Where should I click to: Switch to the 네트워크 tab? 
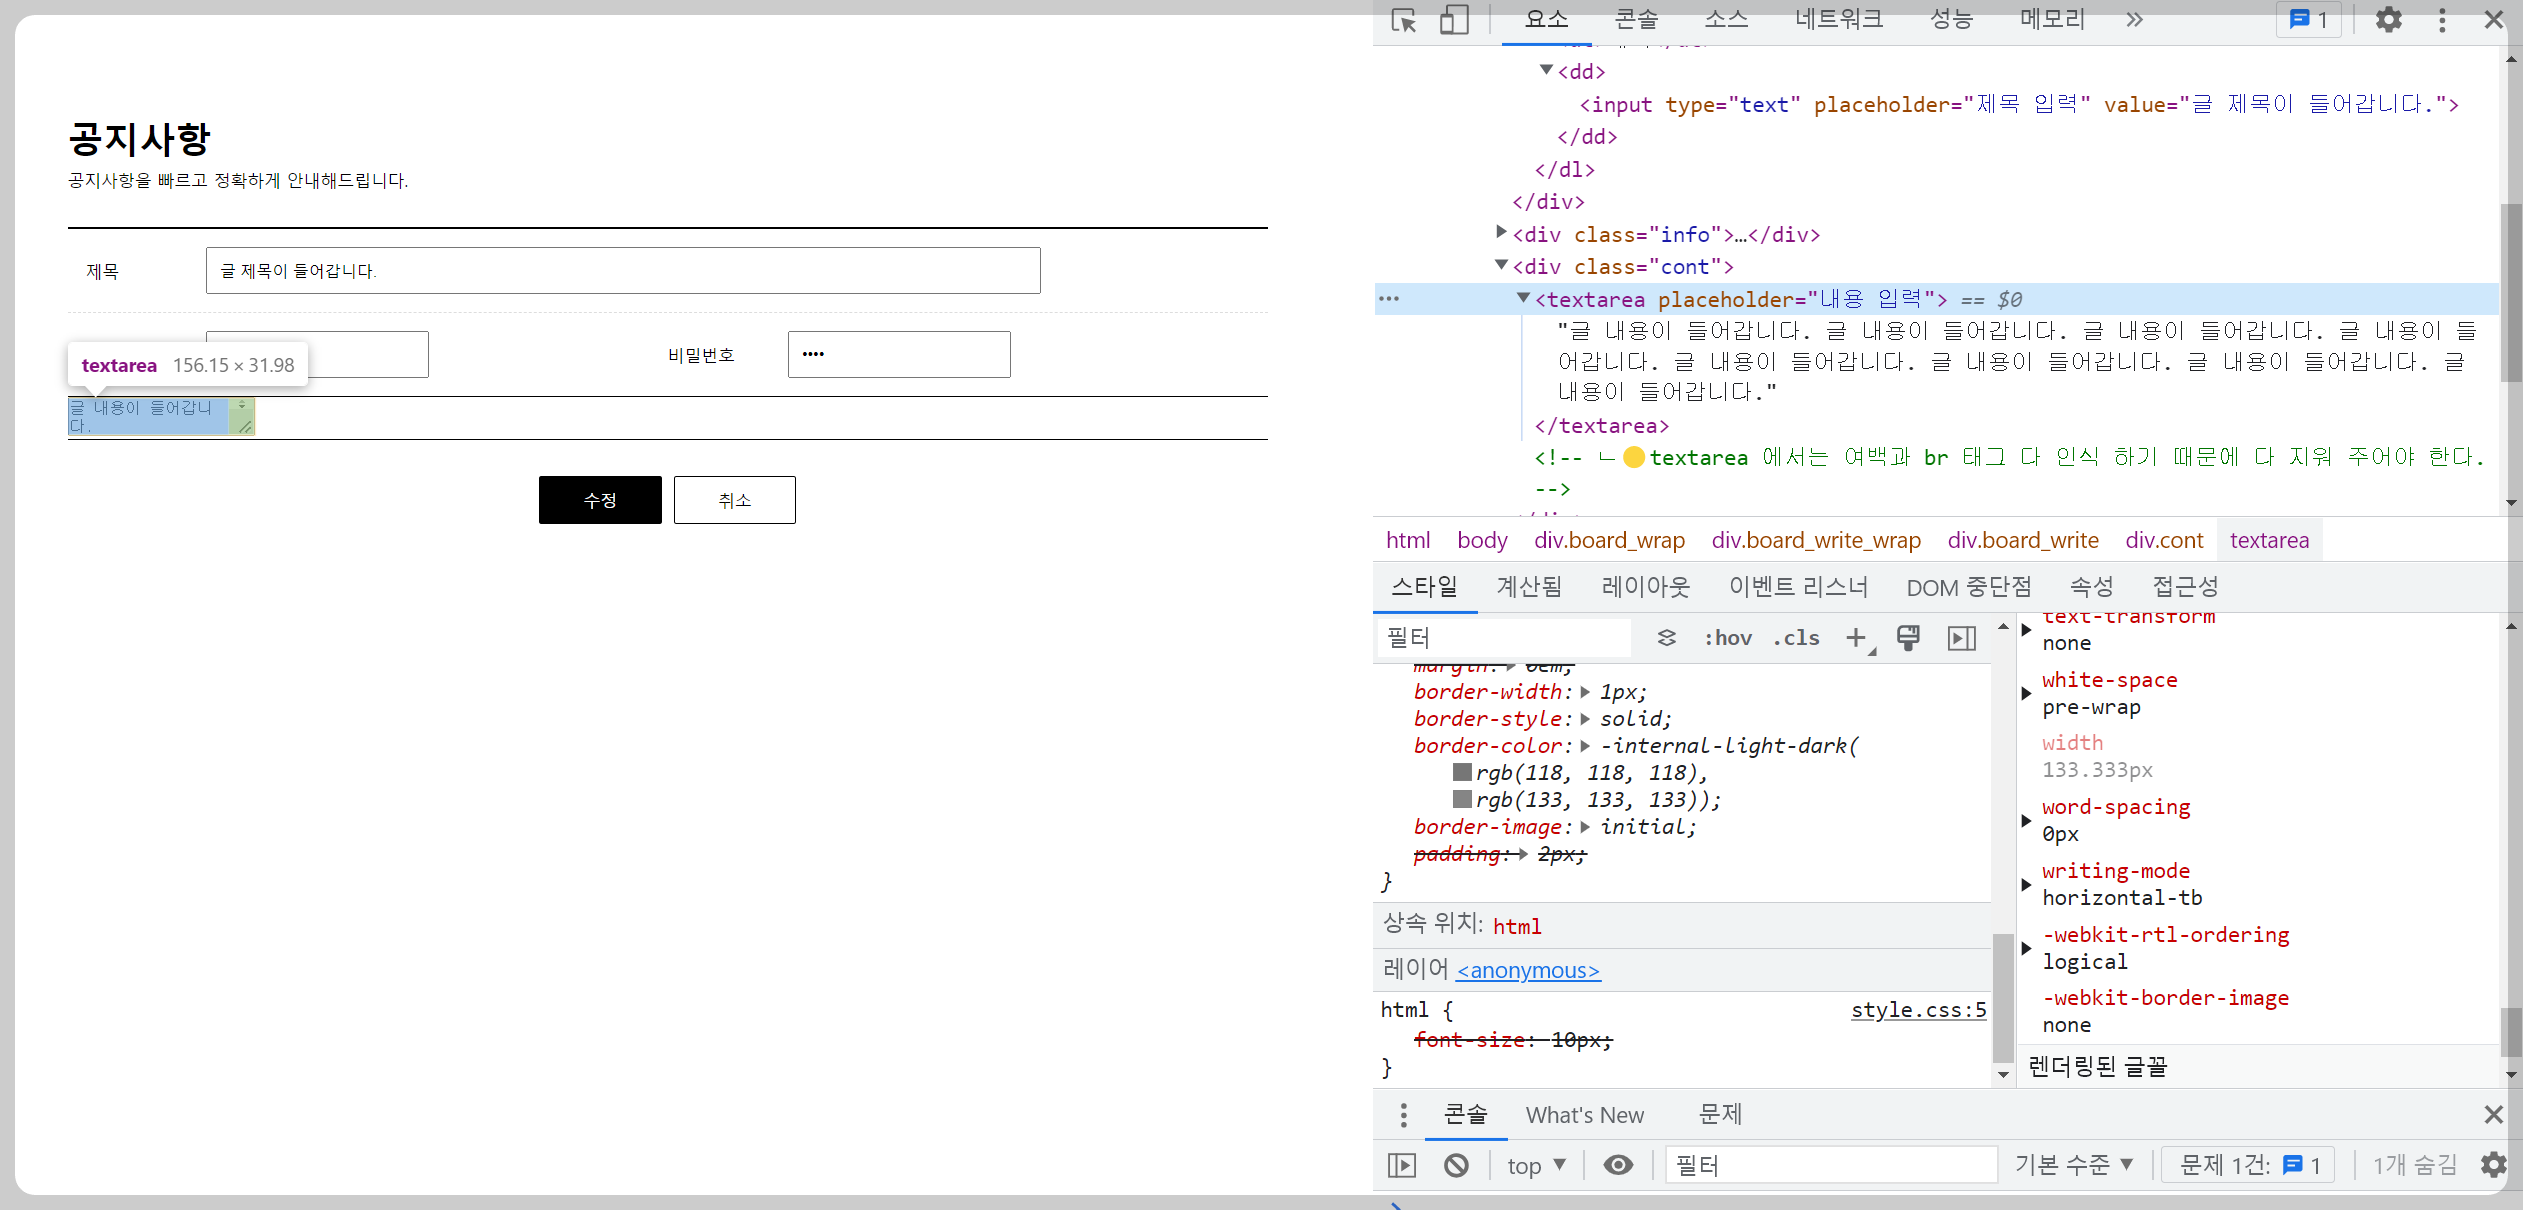coord(1838,20)
